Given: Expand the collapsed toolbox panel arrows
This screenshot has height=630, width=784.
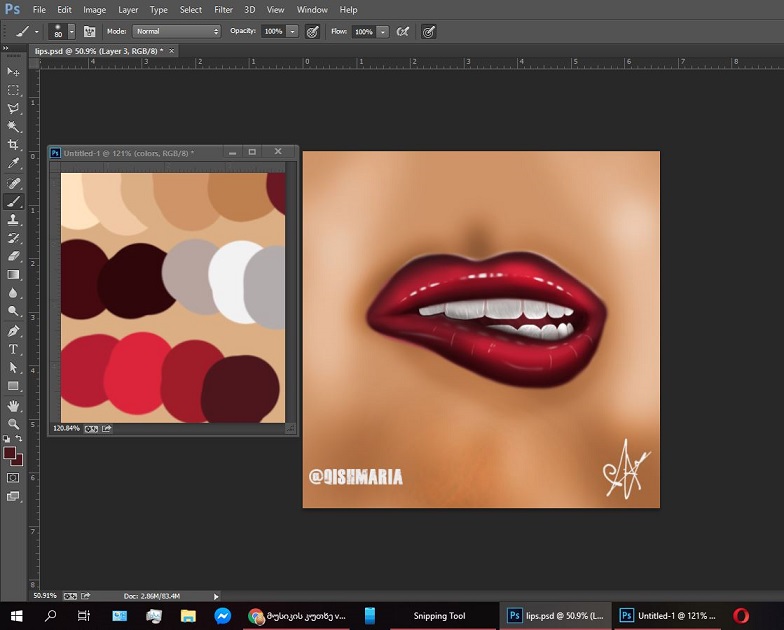Looking at the screenshot, I should (x=6, y=48).
